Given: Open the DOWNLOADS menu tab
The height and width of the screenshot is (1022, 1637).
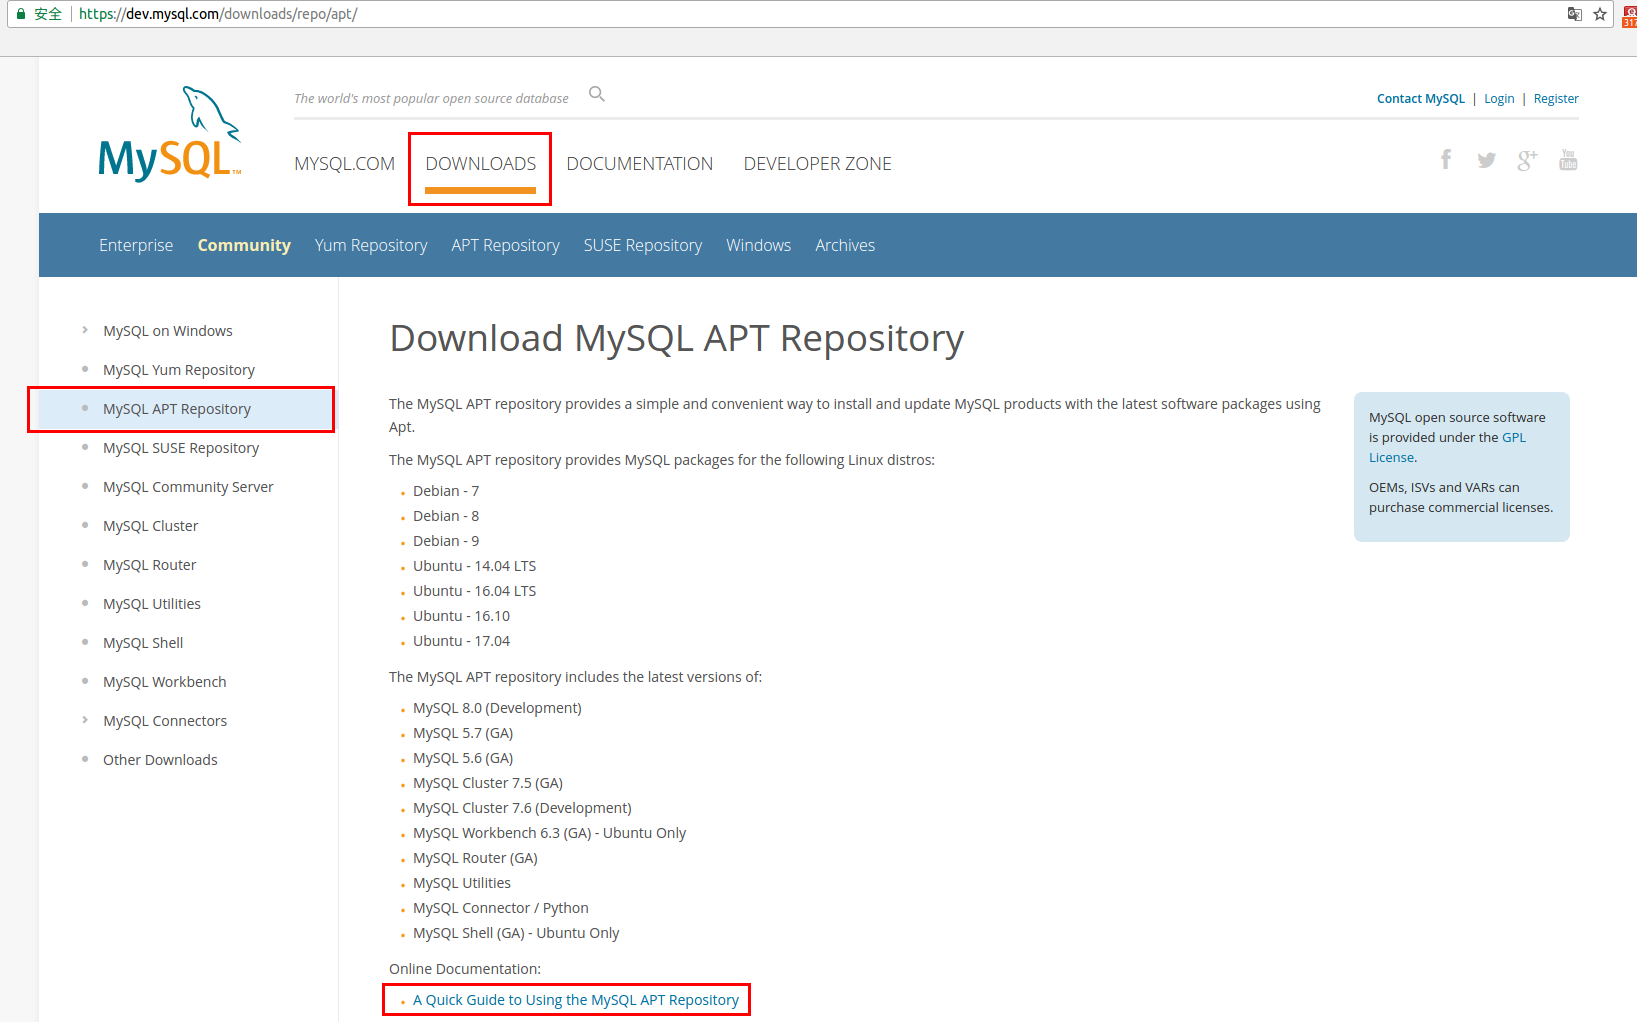Looking at the screenshot, I should (480, 164).
